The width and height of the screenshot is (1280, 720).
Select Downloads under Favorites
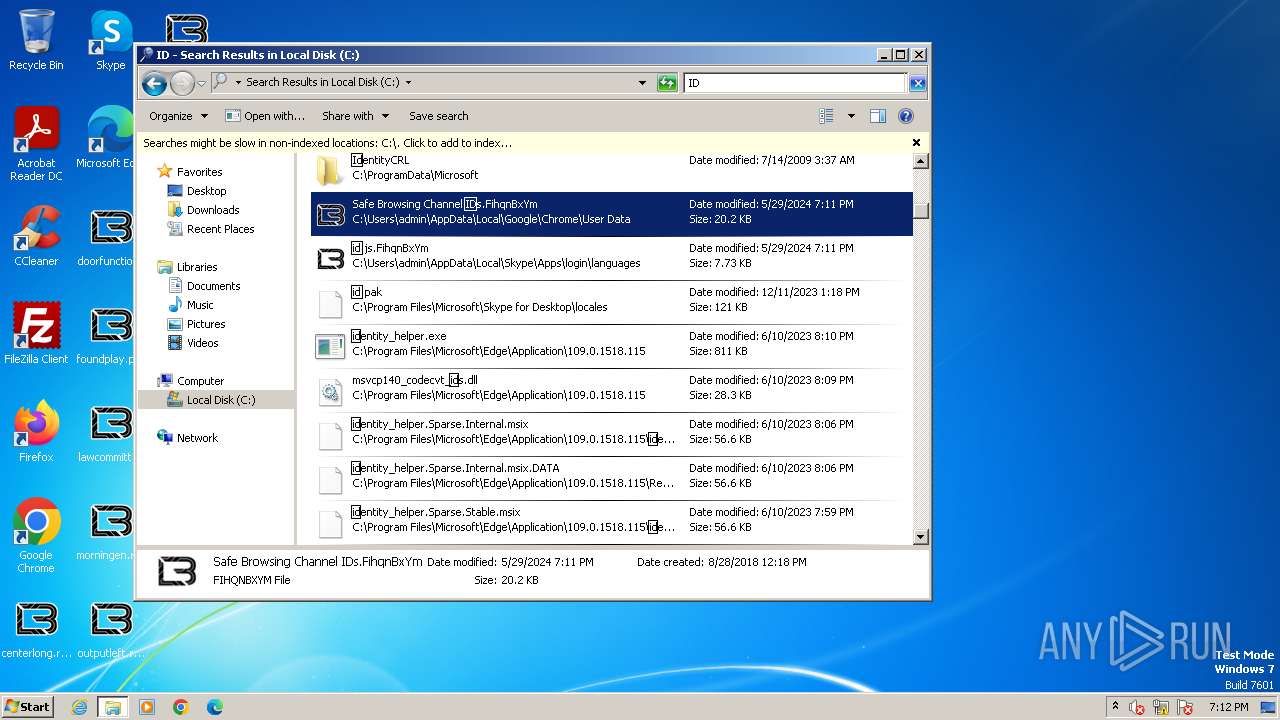(x=212, y=210)
